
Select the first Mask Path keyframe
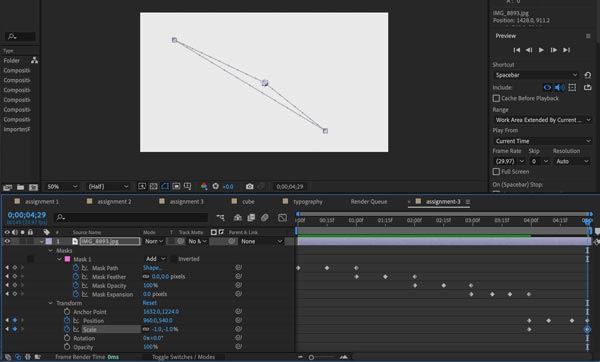[x=298, y=268]
